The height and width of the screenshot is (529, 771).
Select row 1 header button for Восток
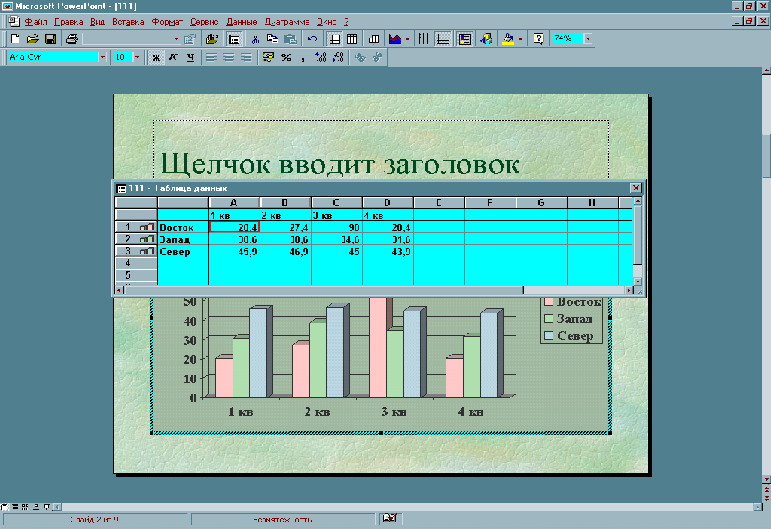(x=136, y=227)
